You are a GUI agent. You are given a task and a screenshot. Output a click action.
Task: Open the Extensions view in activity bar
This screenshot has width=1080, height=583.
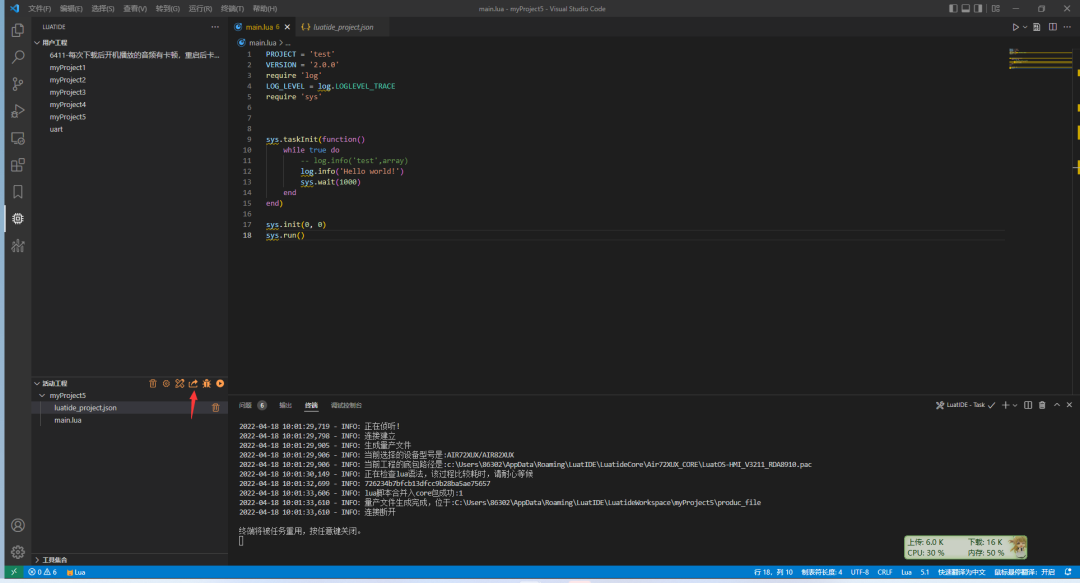click(17, 165)
